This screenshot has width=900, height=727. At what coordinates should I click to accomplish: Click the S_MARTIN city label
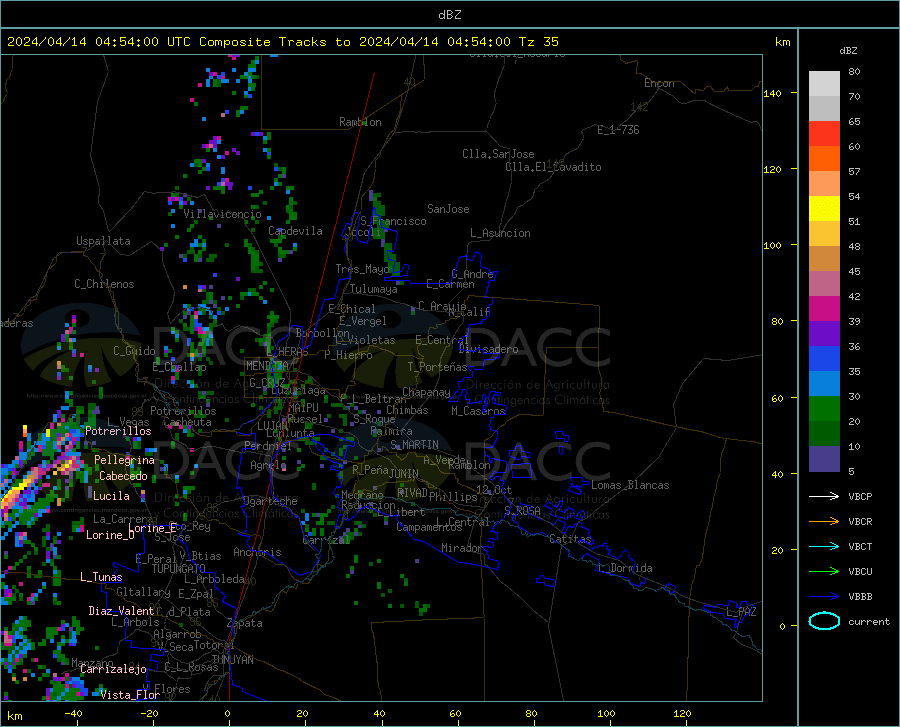[414, 445]
